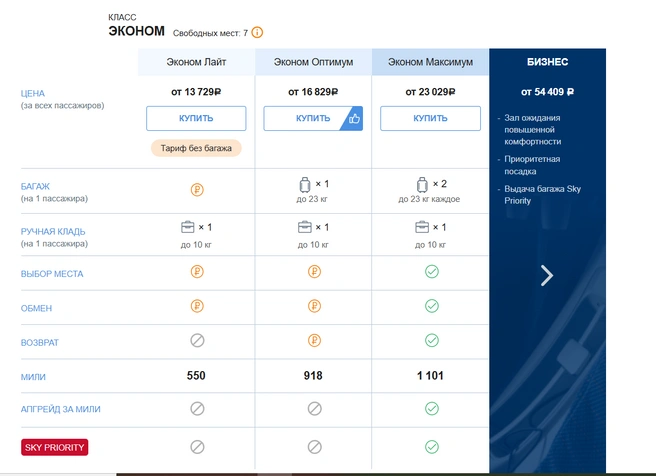
Task: Click the Тариф без багажа badge
Action: 196,148
